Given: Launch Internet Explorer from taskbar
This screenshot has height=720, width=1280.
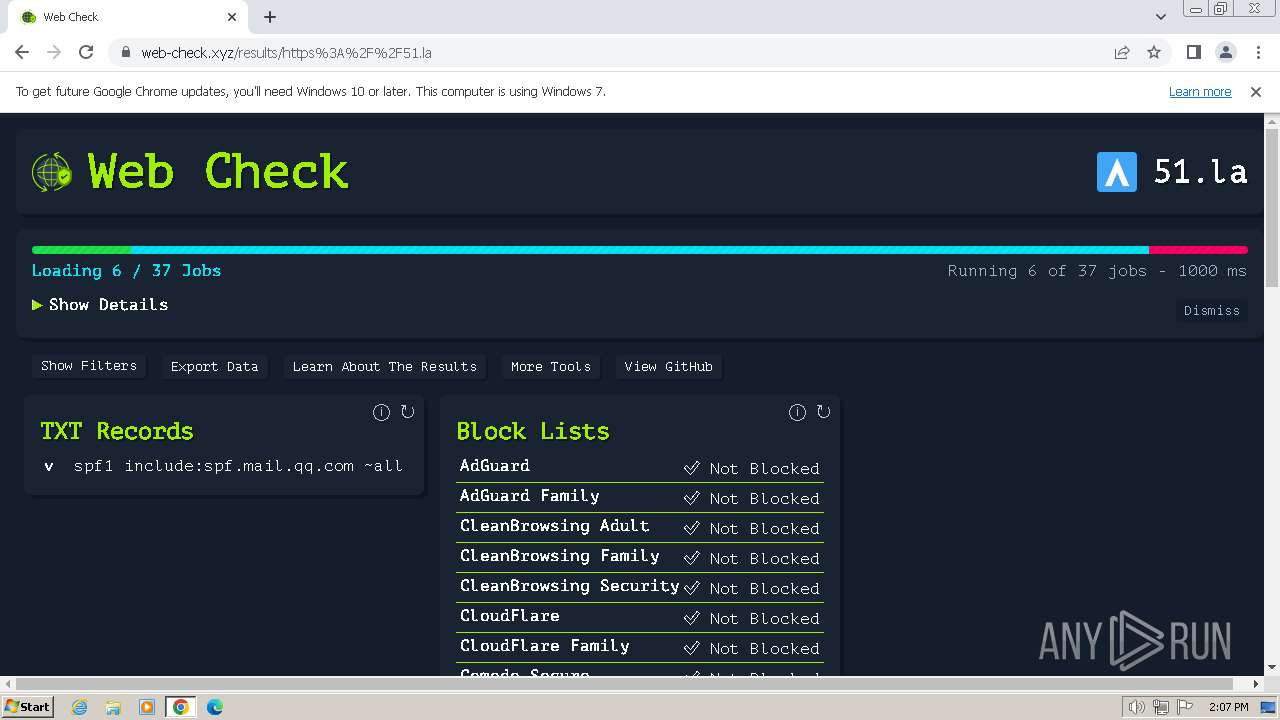Looking at the screenshot, I should pyautogui.click(x=80, y=707).
